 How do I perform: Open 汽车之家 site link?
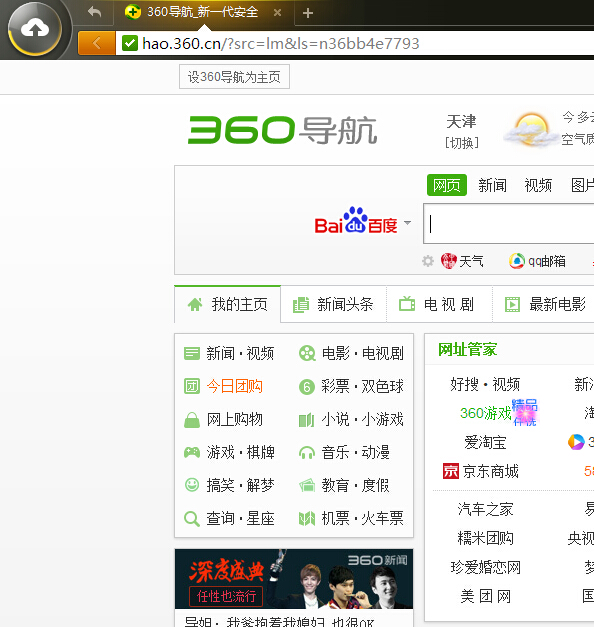click(x=485, y=509)
